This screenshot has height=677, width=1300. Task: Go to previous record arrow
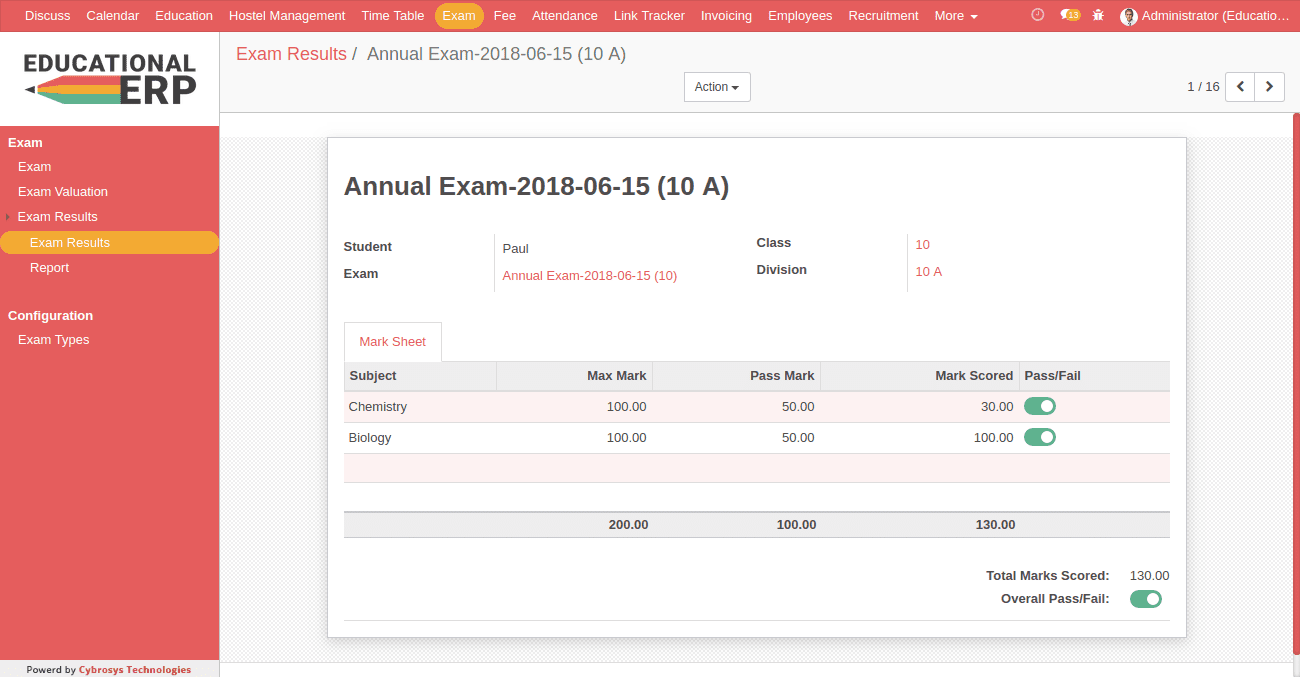[x=1240, y=87]
